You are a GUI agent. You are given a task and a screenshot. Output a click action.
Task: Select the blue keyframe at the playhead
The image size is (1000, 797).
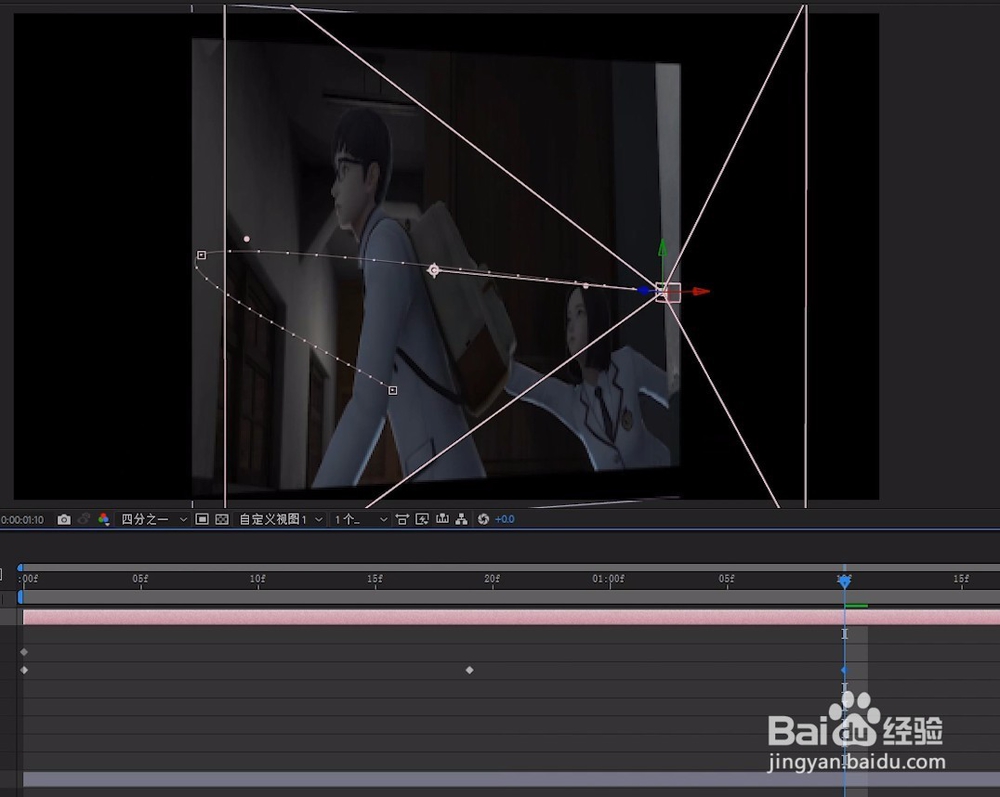tap(844, 671)
